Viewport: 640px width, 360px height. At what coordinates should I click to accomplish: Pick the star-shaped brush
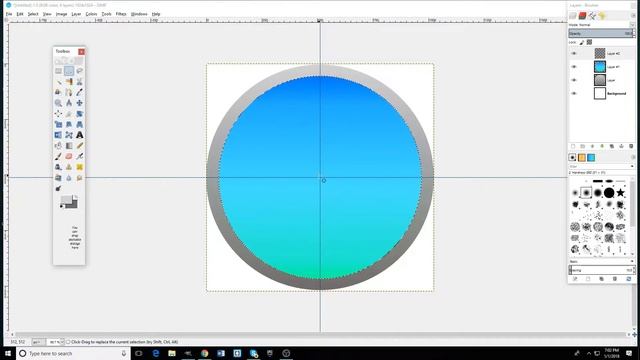[620, 193]
